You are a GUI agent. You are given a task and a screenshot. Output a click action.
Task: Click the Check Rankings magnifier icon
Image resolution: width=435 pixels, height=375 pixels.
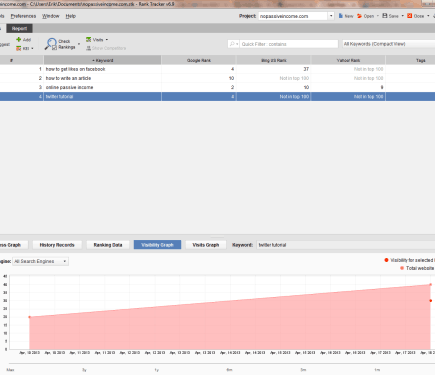click(51, 44)
